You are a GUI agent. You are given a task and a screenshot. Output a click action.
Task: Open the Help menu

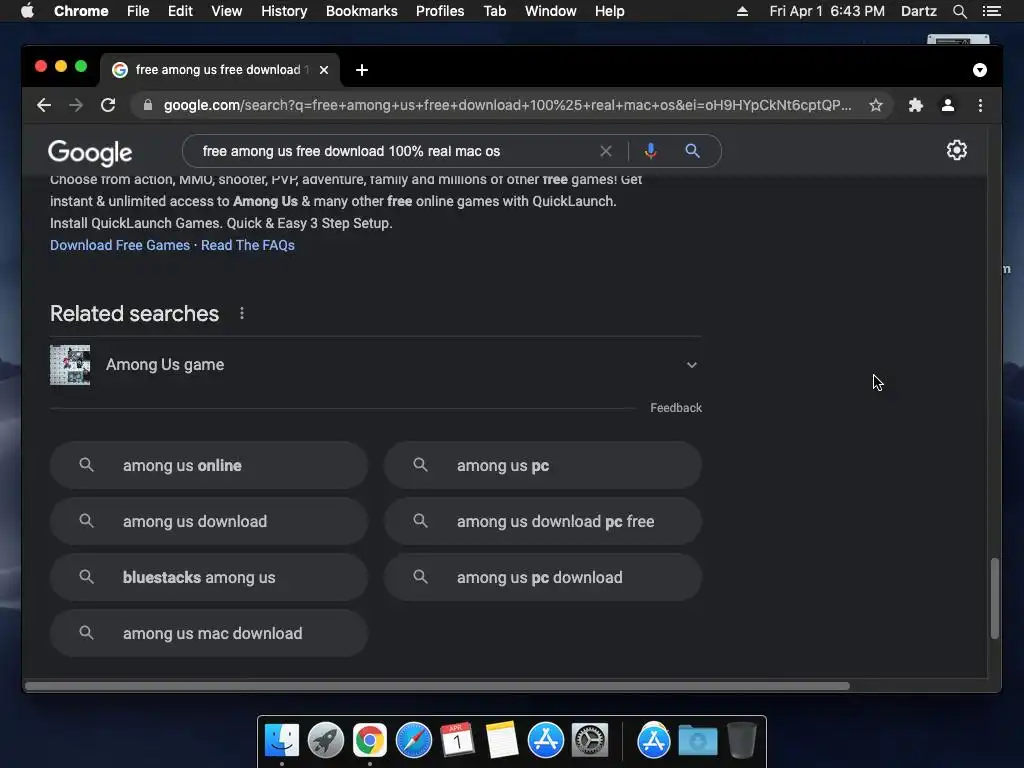coord(609,11)
